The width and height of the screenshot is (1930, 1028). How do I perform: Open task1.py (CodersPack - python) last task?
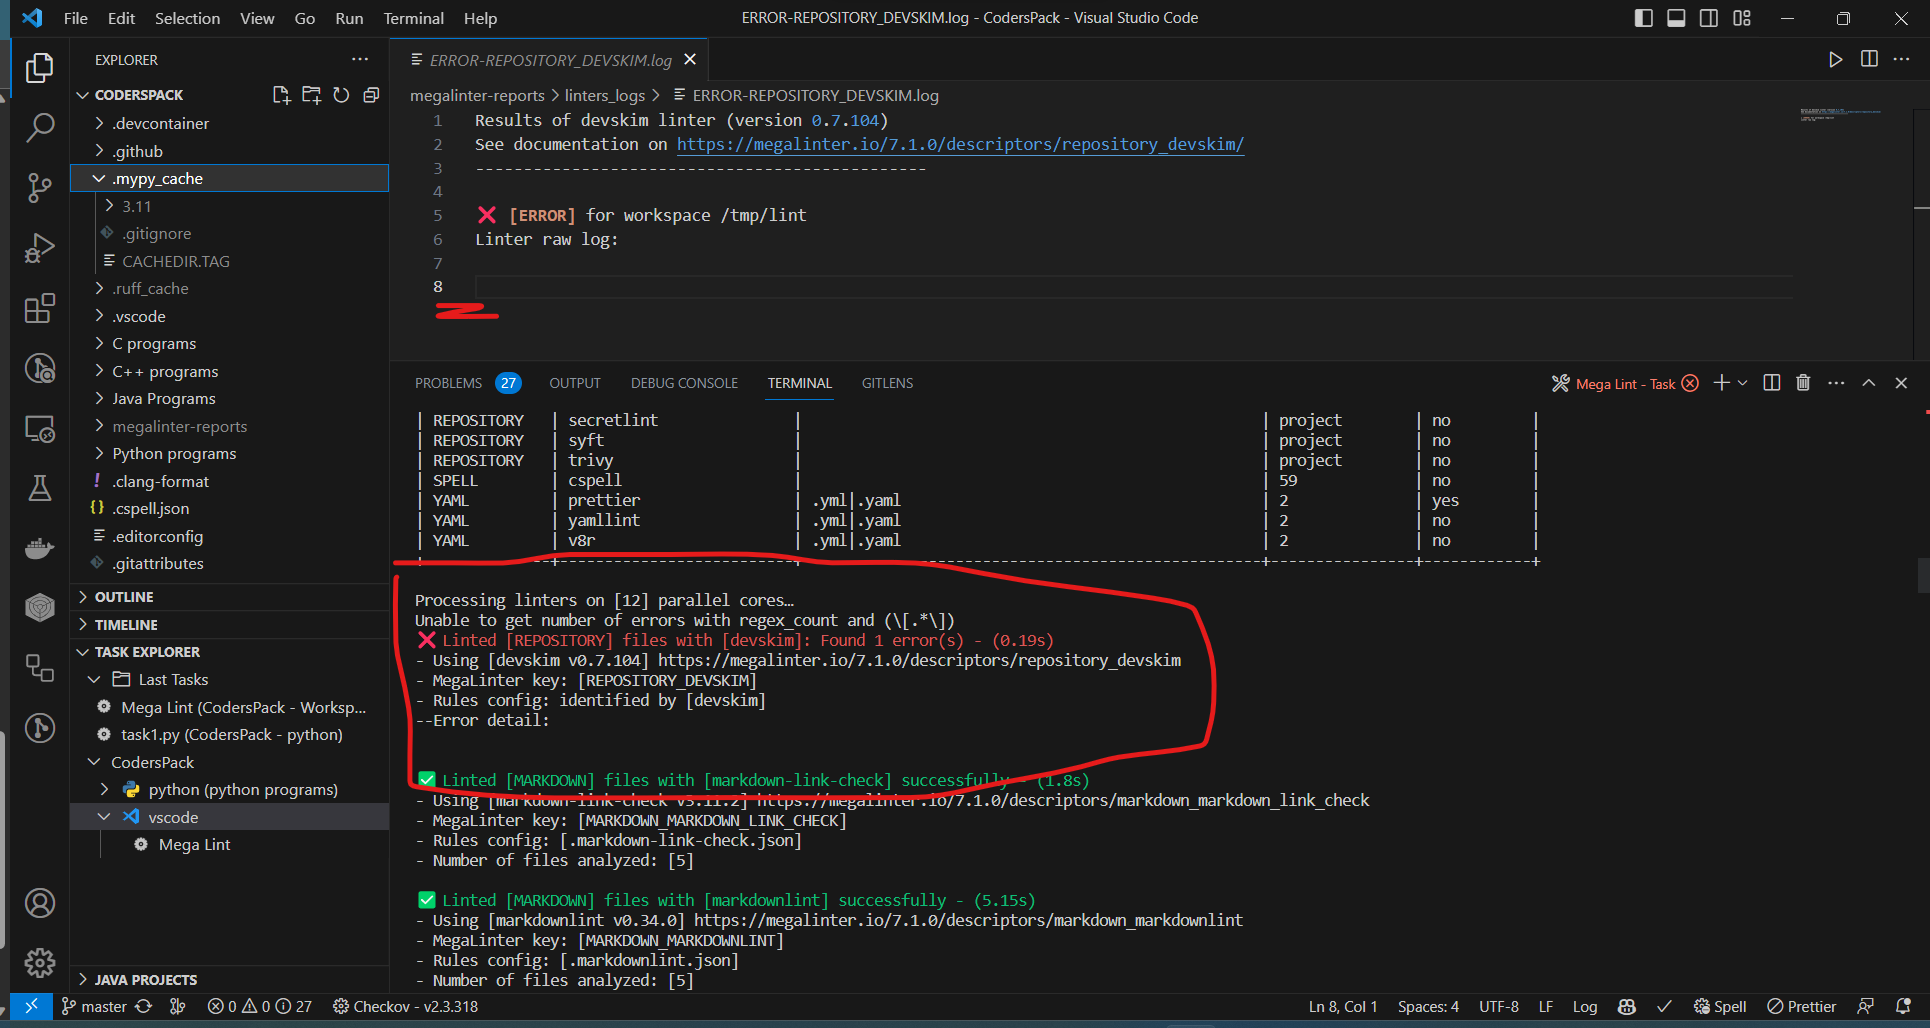click(x=231, y=734)
